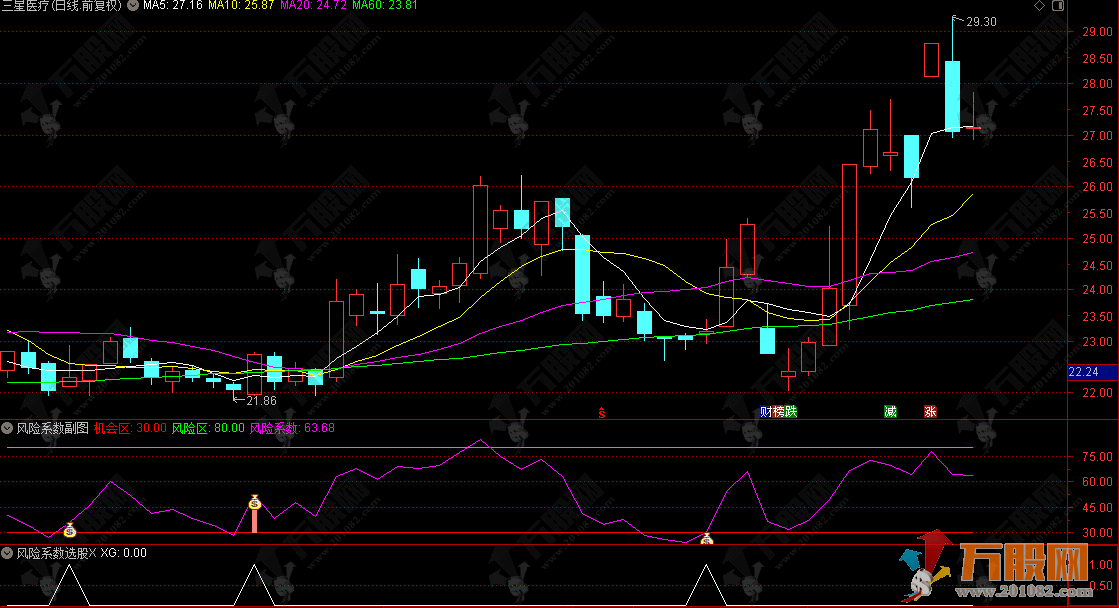Expand the 风险系数副图 indicator menu arrow
Screen dimensions: 1119x608
8,428
